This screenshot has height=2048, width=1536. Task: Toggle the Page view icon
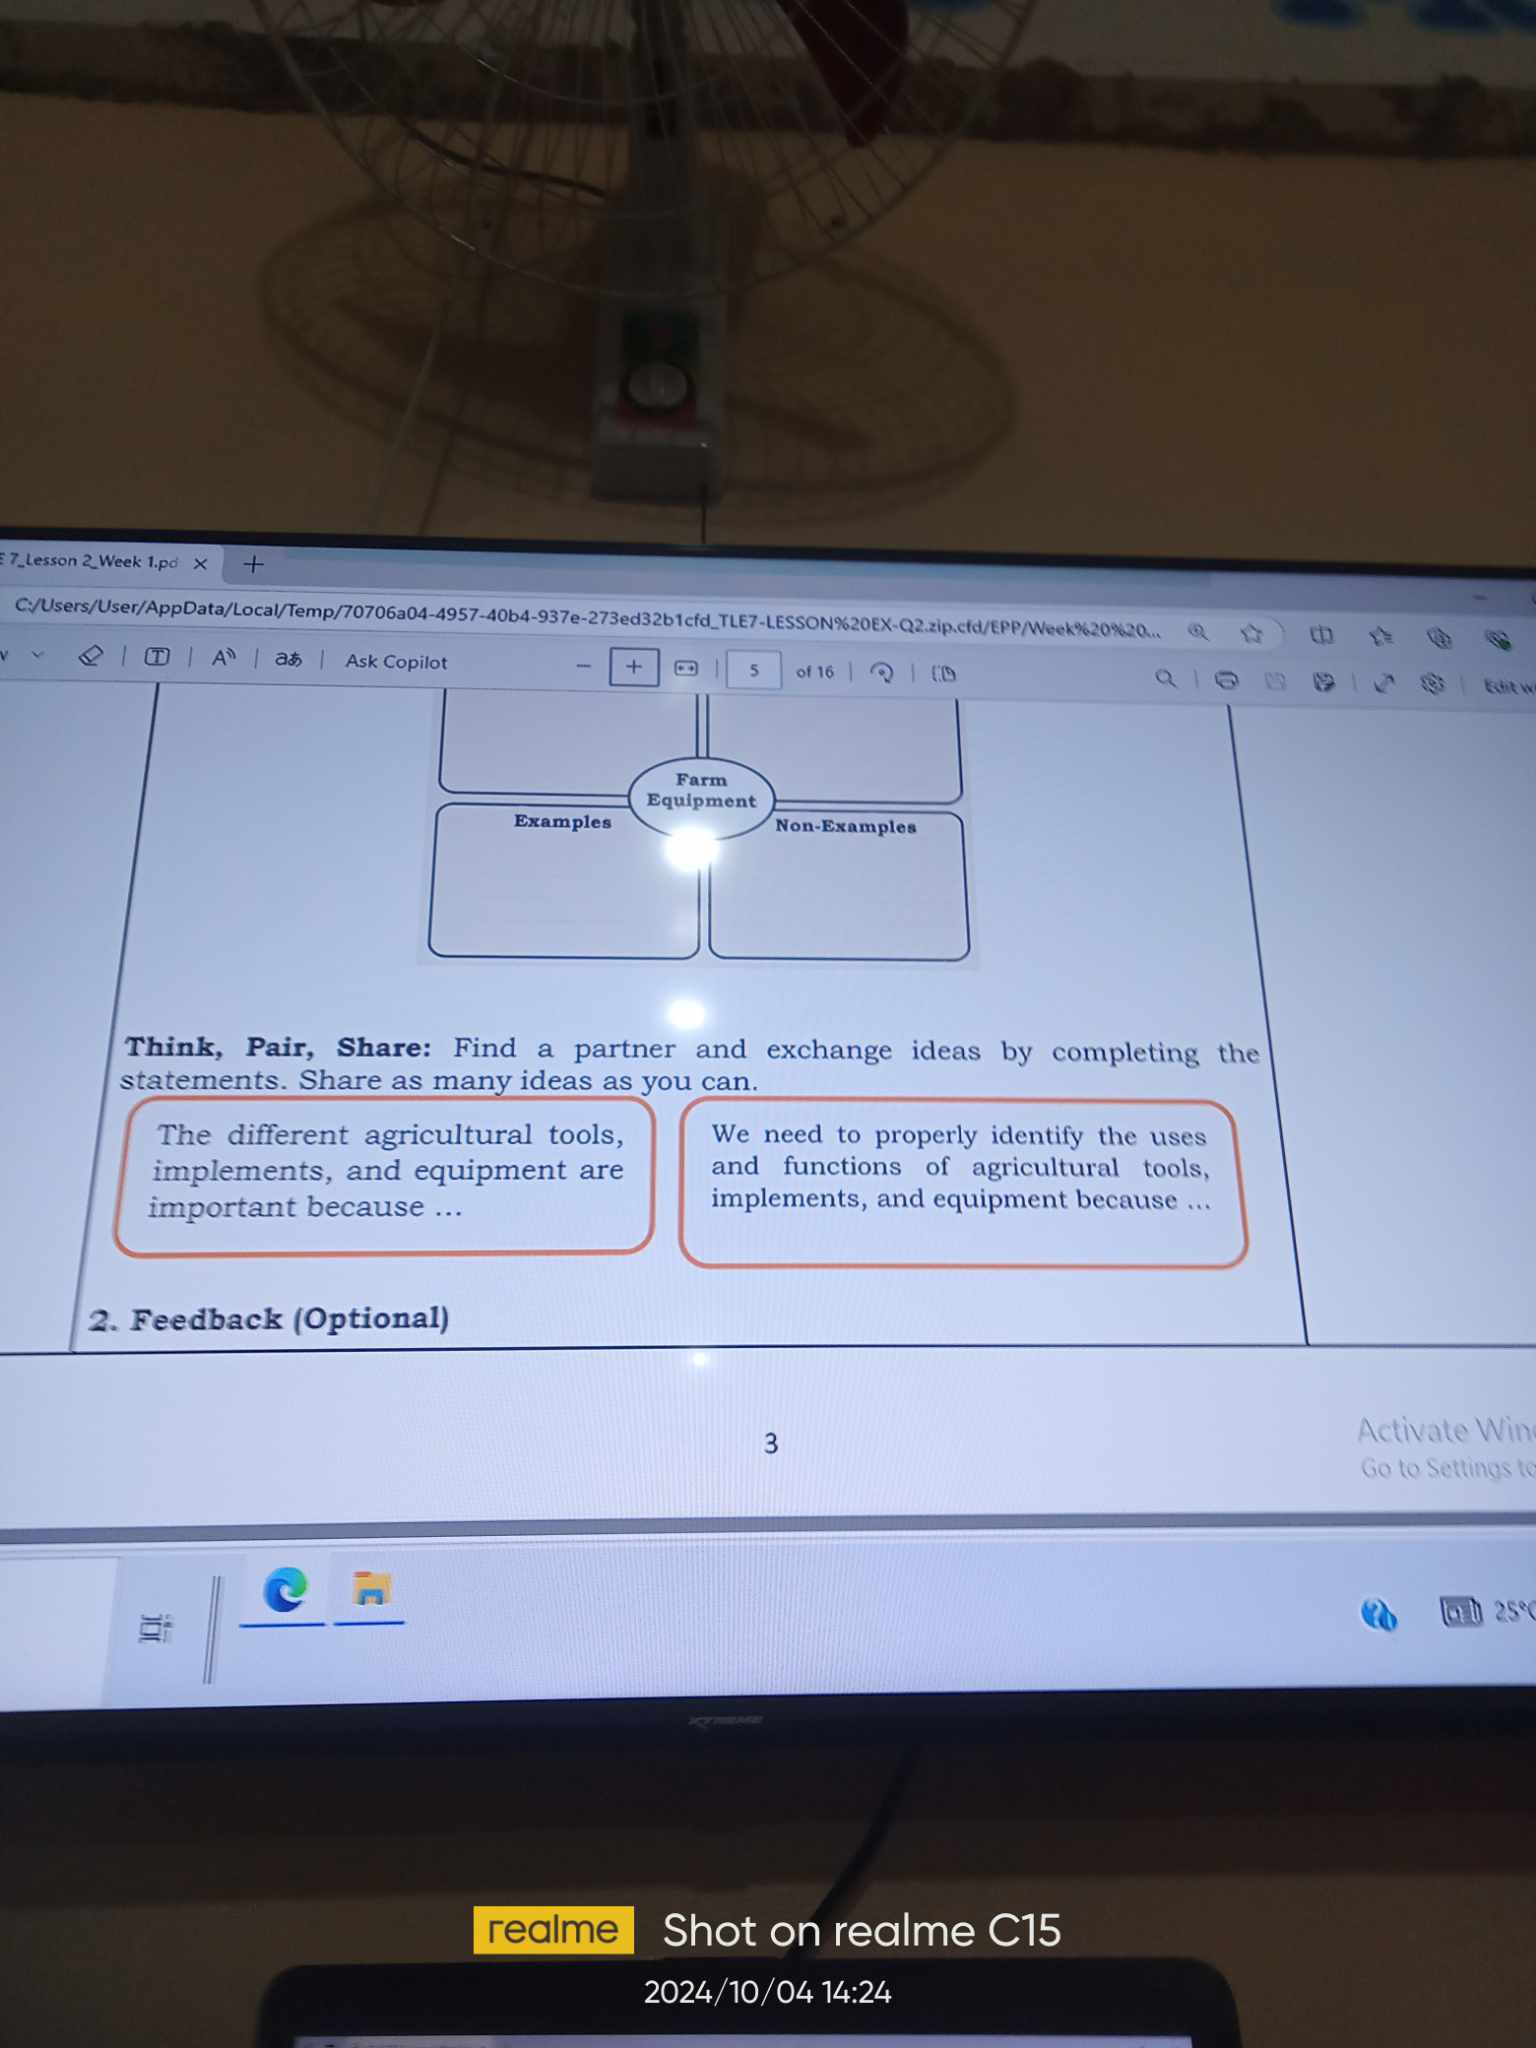943,673
